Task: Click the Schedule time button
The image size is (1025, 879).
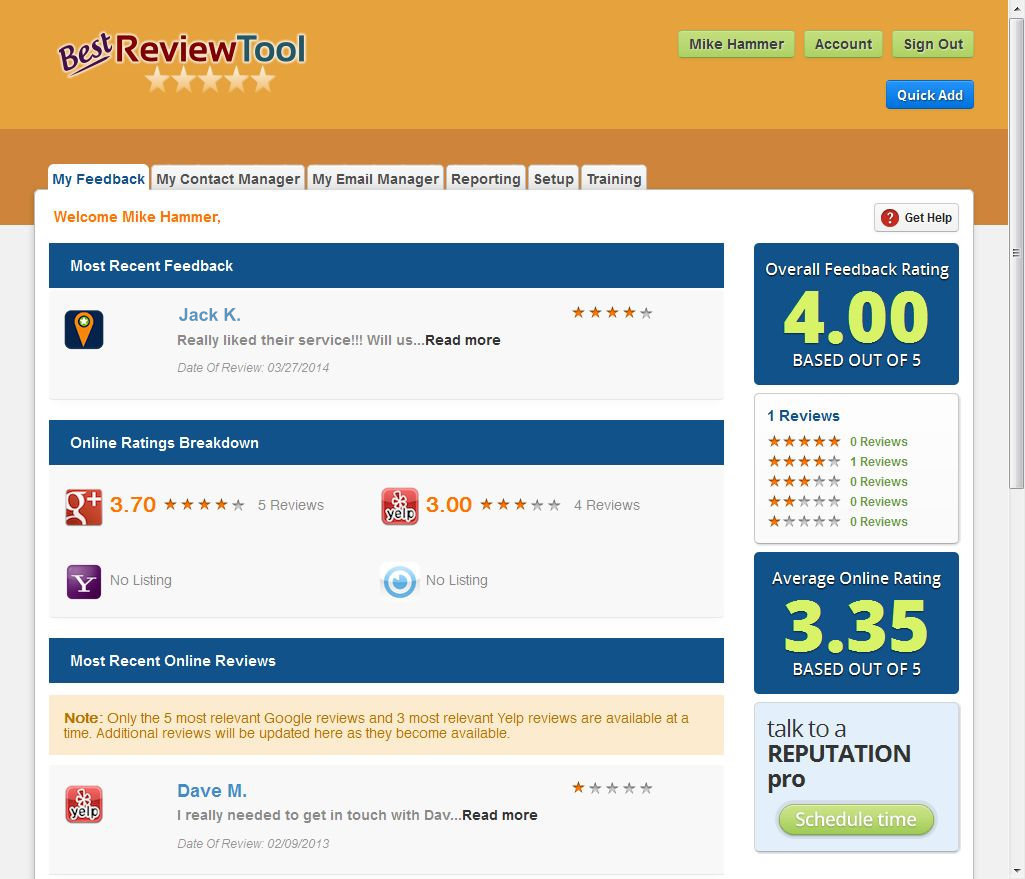Action: pyautogui.click(x=855, y=820)
